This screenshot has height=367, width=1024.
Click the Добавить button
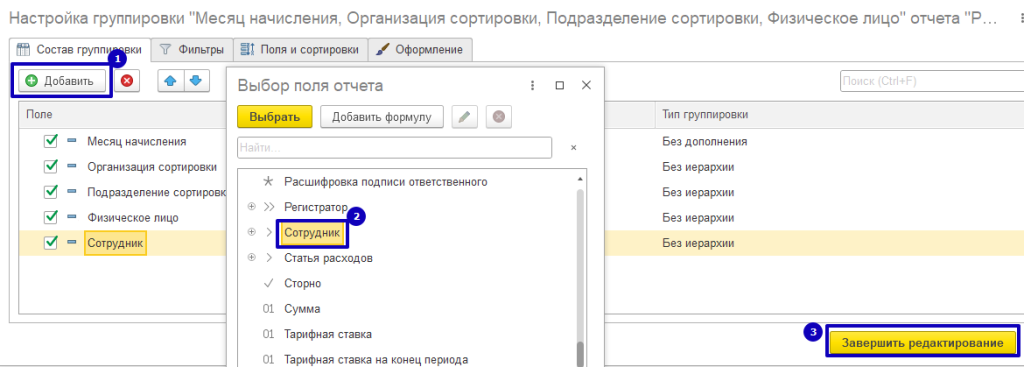(x=61, y=81)
